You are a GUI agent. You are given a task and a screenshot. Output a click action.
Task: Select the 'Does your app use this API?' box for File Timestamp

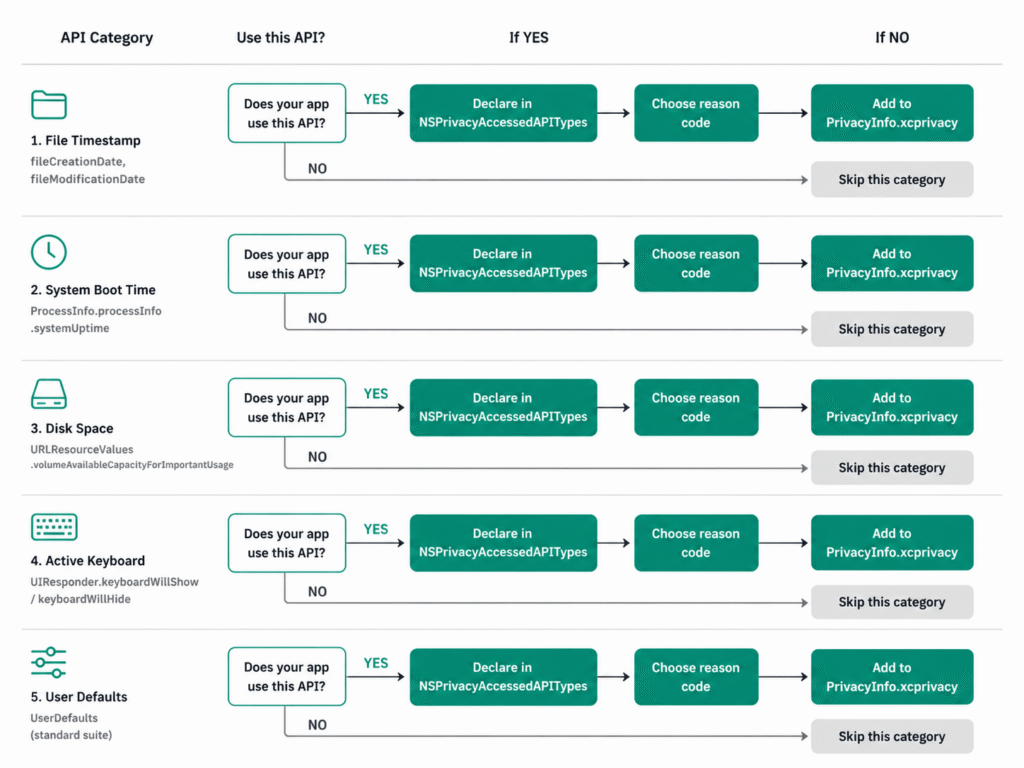(287, 113)
